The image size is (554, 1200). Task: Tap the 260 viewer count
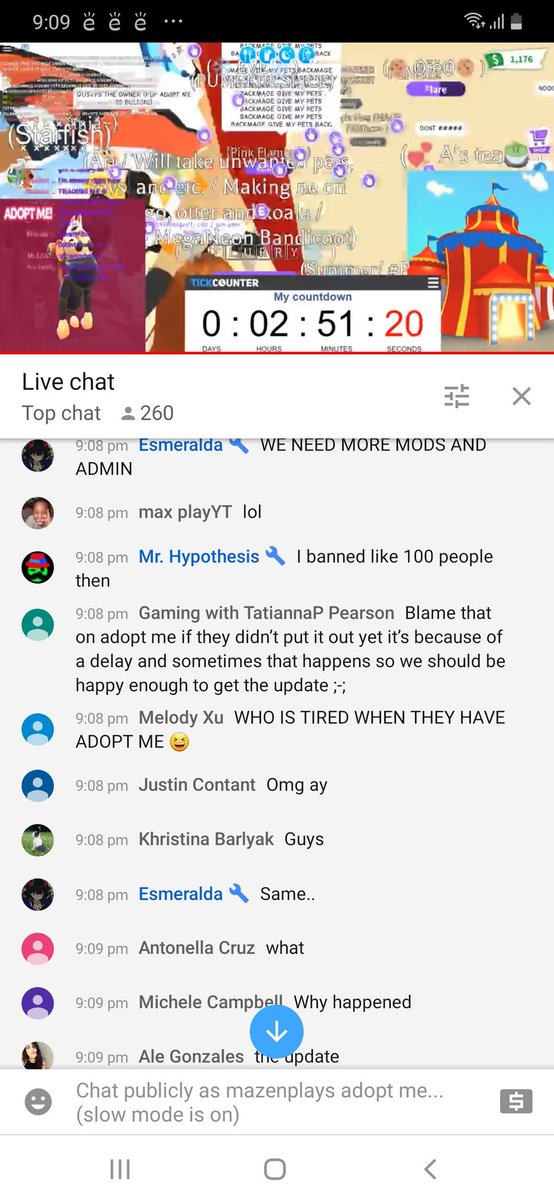click(147, 413)
